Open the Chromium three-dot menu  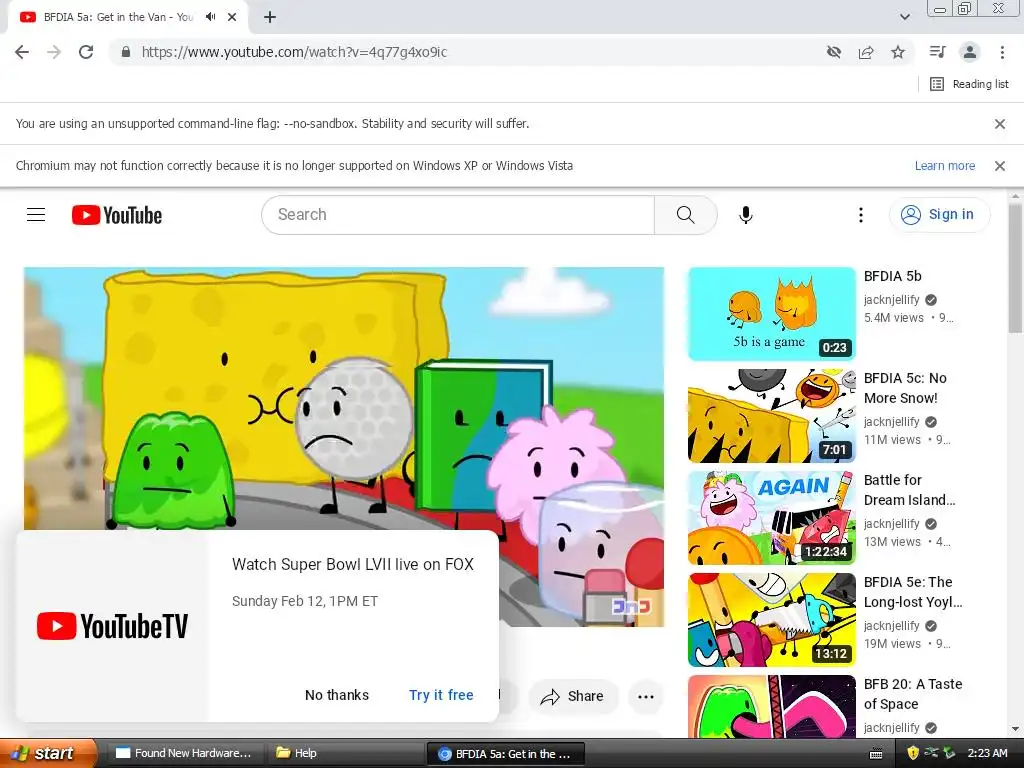pos(1002,52)
